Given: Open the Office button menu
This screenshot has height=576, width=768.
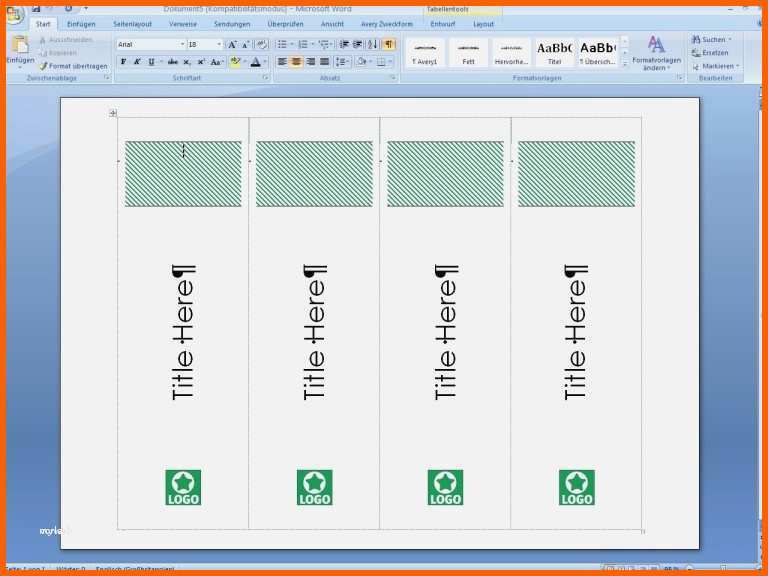Looking at the screenshot, I should 13,13.
